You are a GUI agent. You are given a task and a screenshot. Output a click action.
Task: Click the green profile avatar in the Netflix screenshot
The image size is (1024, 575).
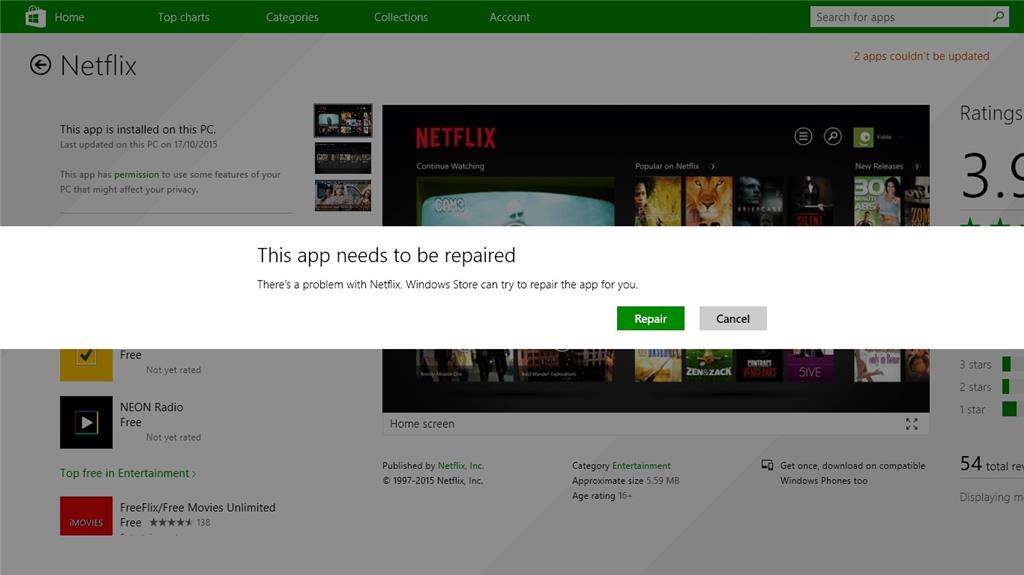[x=863, y=137]
